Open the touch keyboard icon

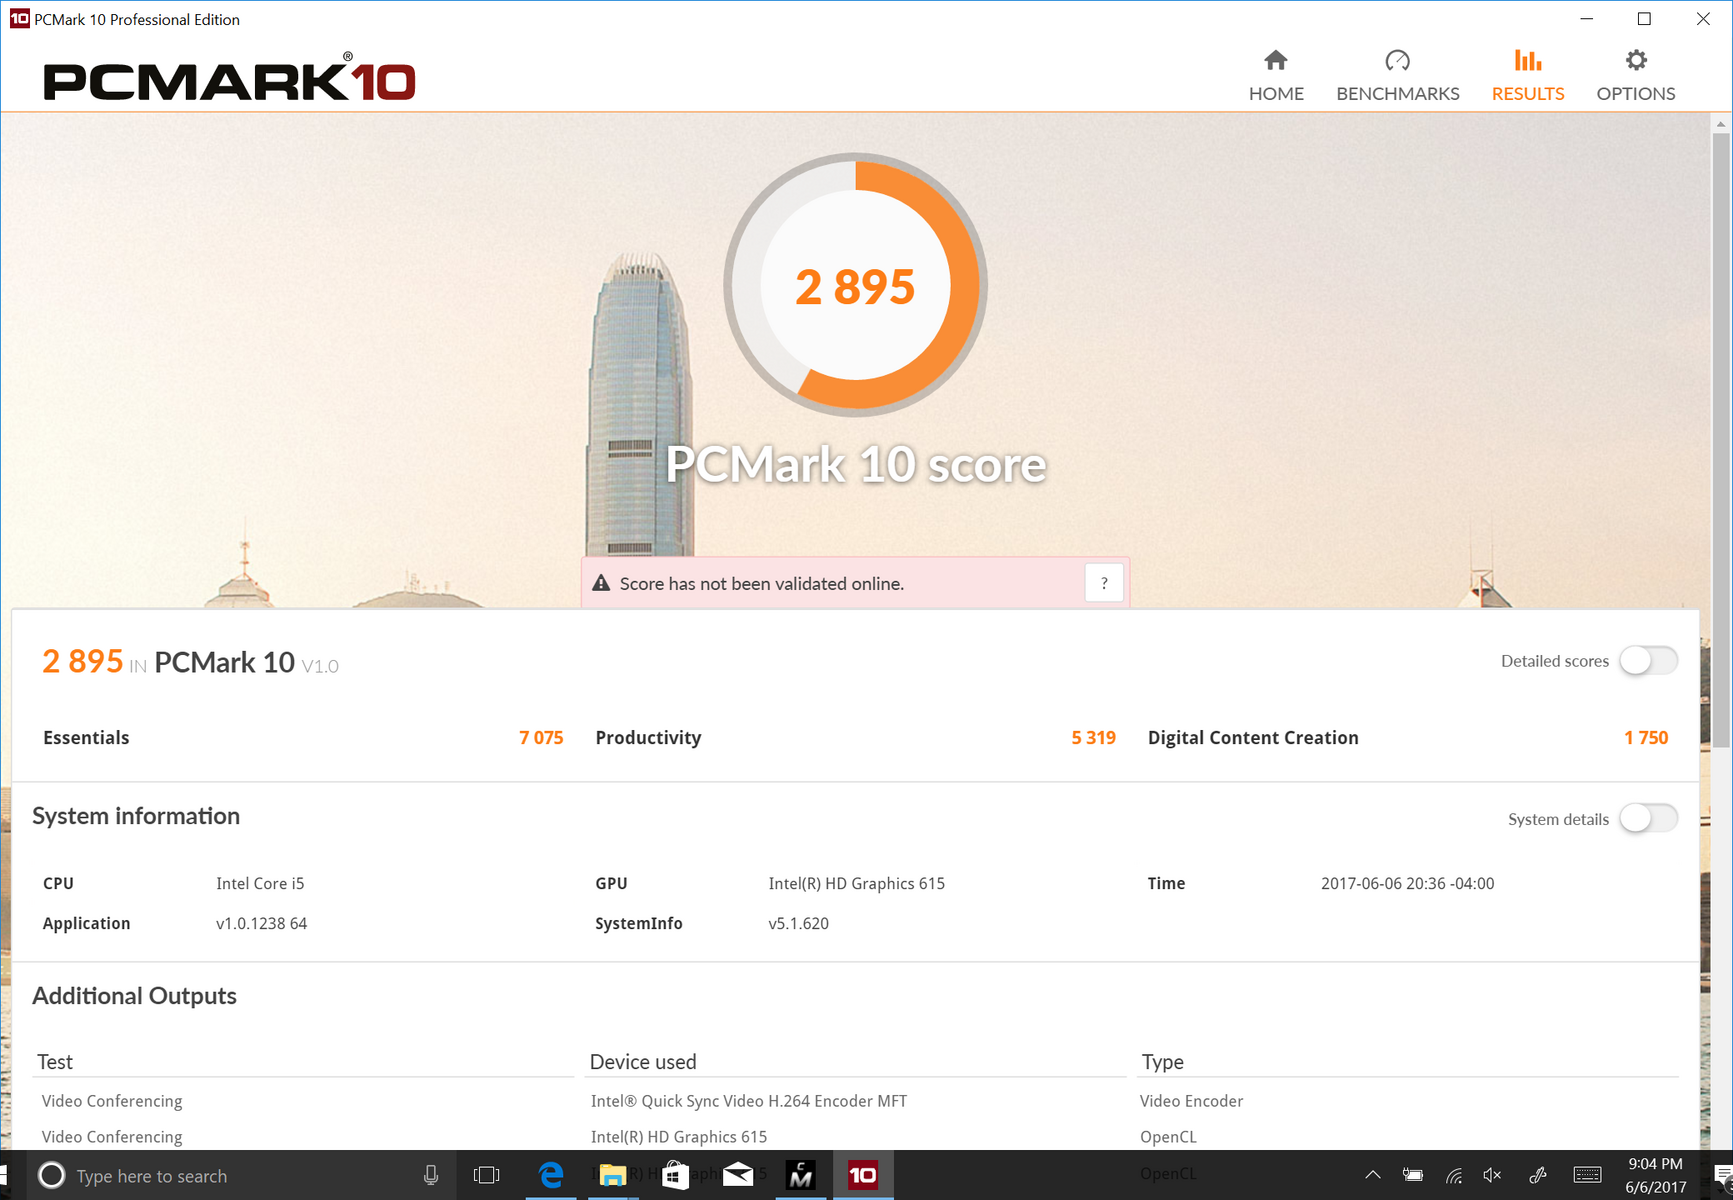coord(1587,1176)
